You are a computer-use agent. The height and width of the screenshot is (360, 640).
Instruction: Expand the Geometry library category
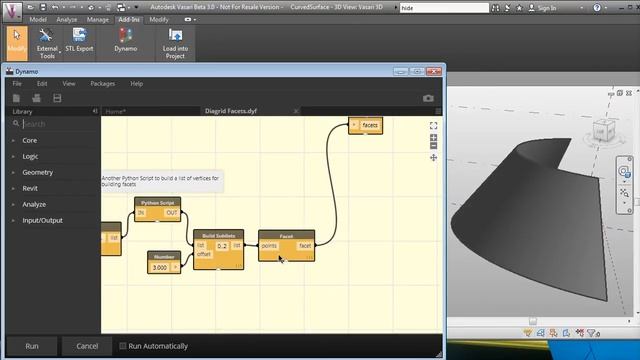coord(38,172)
